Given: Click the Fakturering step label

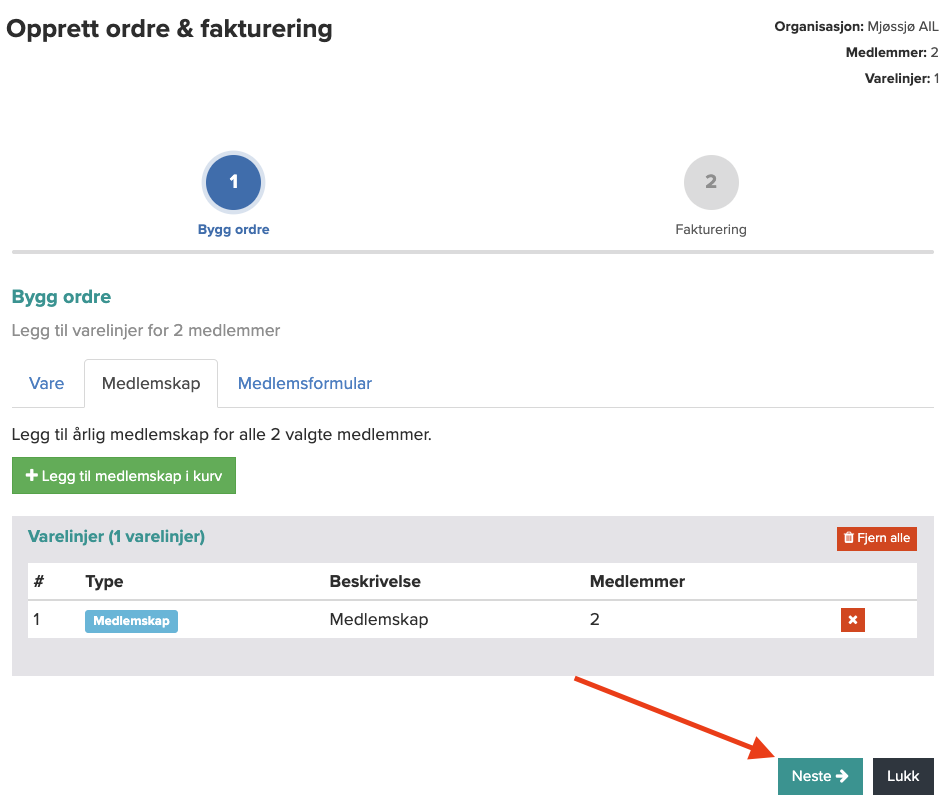Looking at the screenshot, I should [711, 230].
